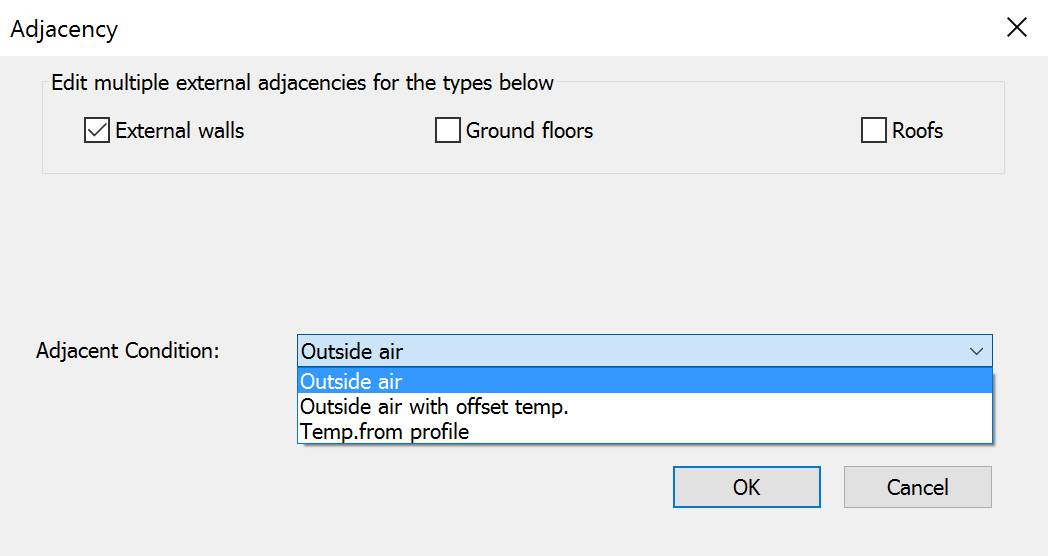
Task: Choose Outside air with offset temp.
Action: pyautogui.click(x=434, y=407)
